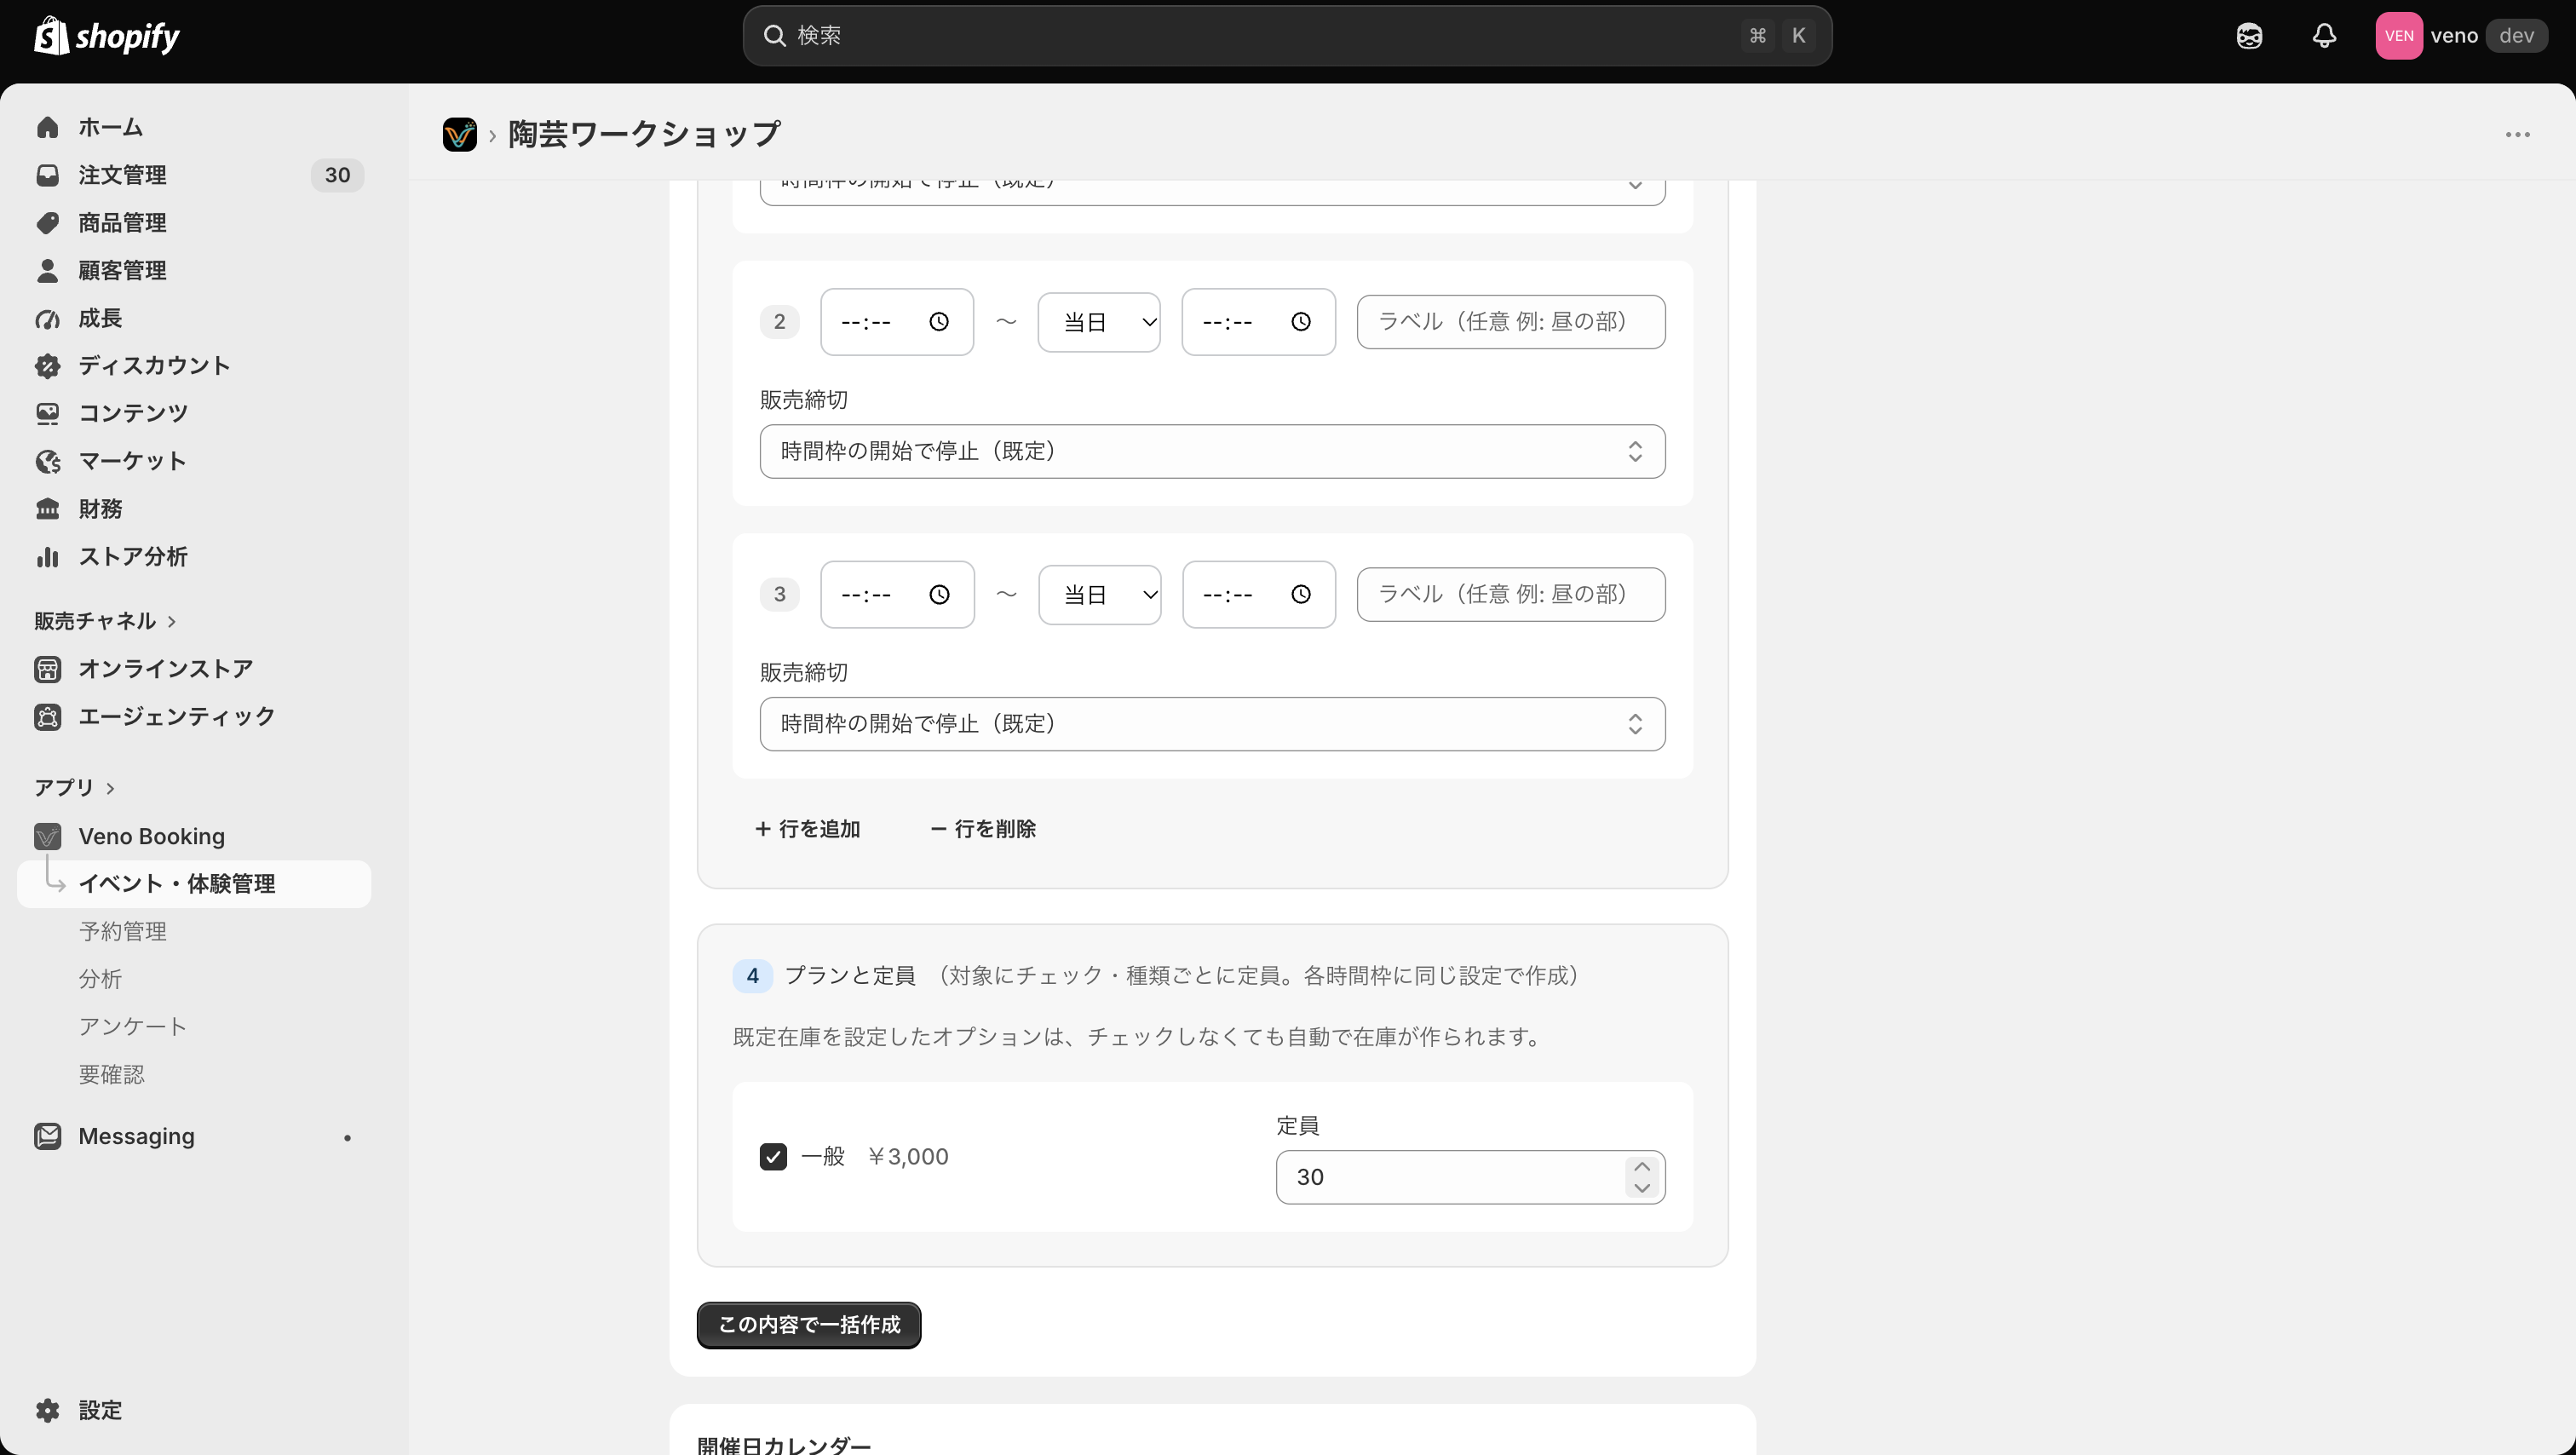Click clock icon in row 2 start time
2576x1455 pixels.
[x=938, y=322]
